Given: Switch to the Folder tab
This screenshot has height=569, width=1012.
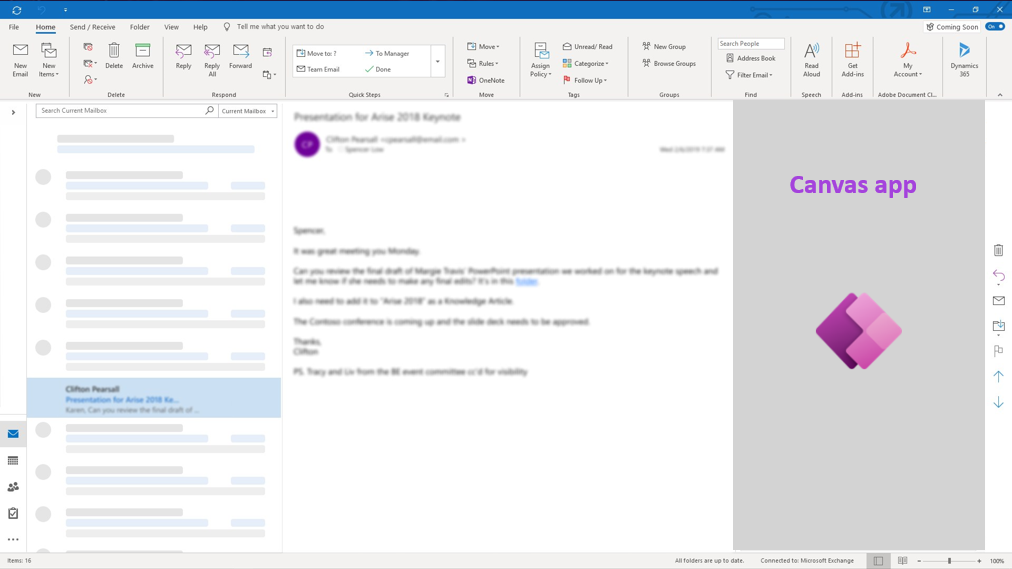Looking at the screenshot, I should pos(139,27).
